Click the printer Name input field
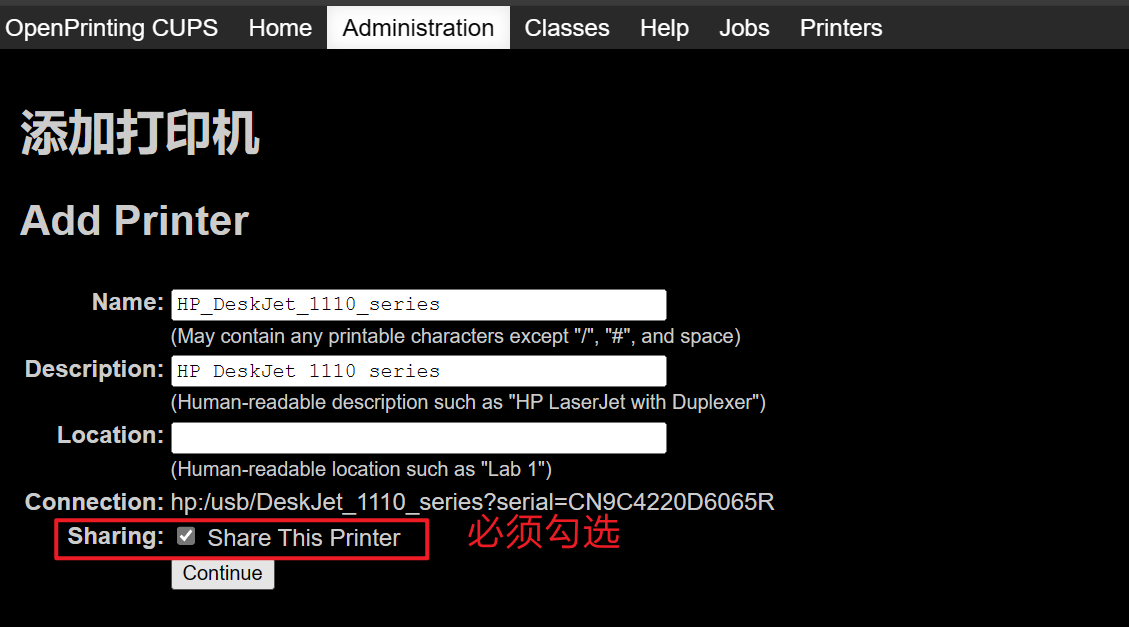 418,305
